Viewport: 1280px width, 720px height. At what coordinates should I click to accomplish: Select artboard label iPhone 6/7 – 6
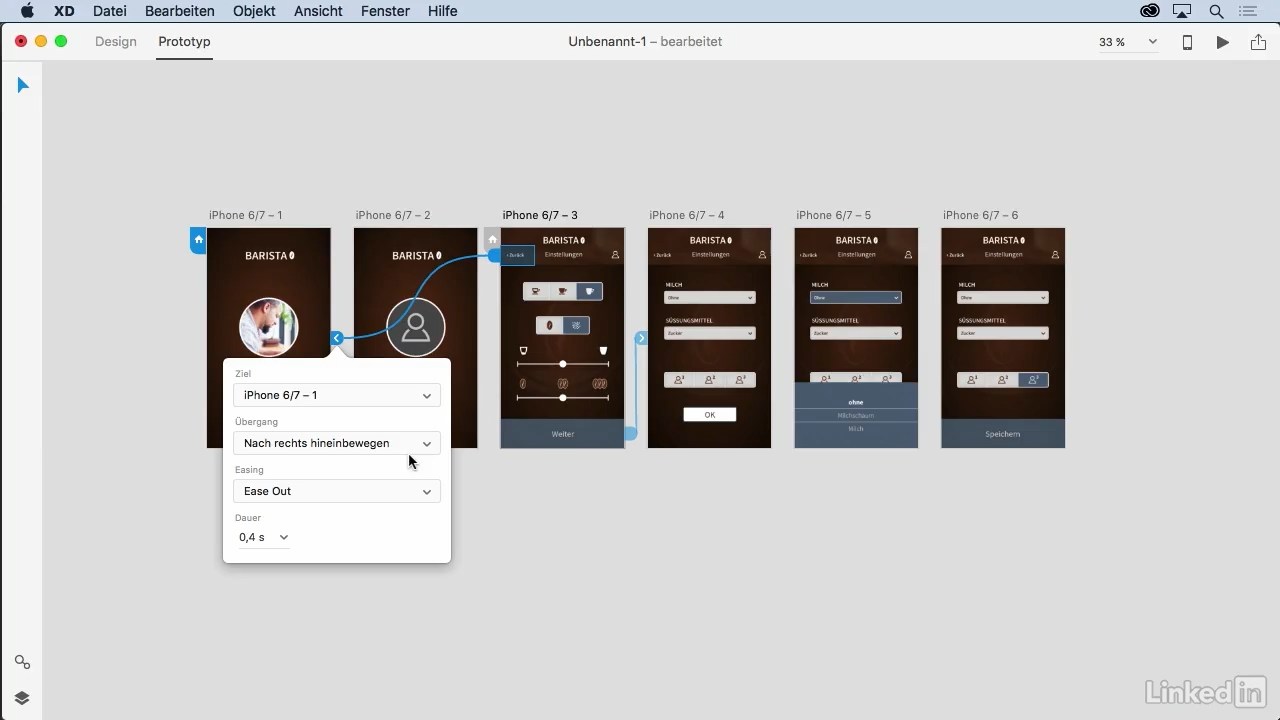(981, 215)
